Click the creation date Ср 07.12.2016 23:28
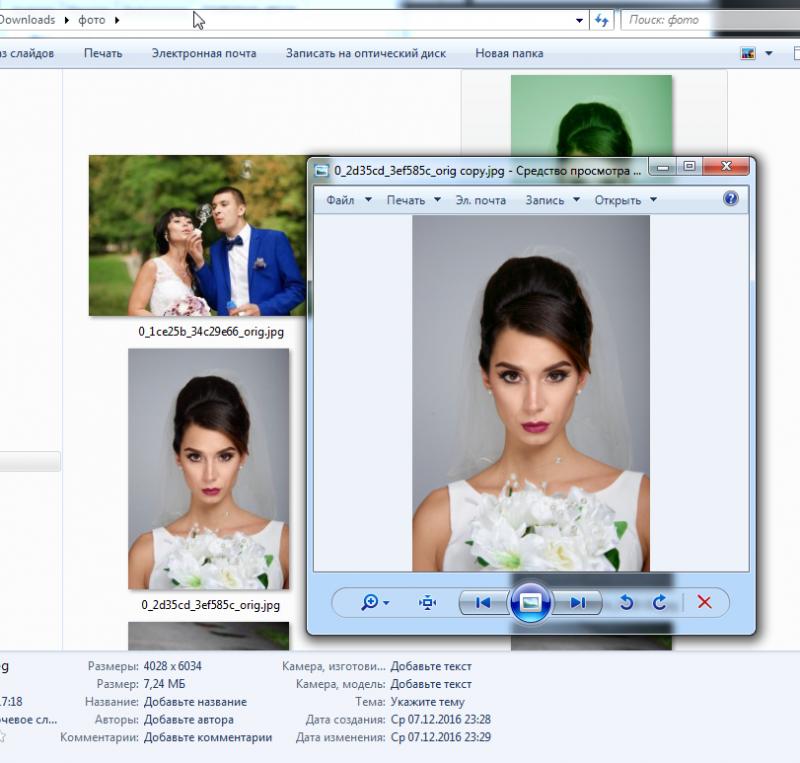This screenshot has height=763, width=800. tap(441, 720)
